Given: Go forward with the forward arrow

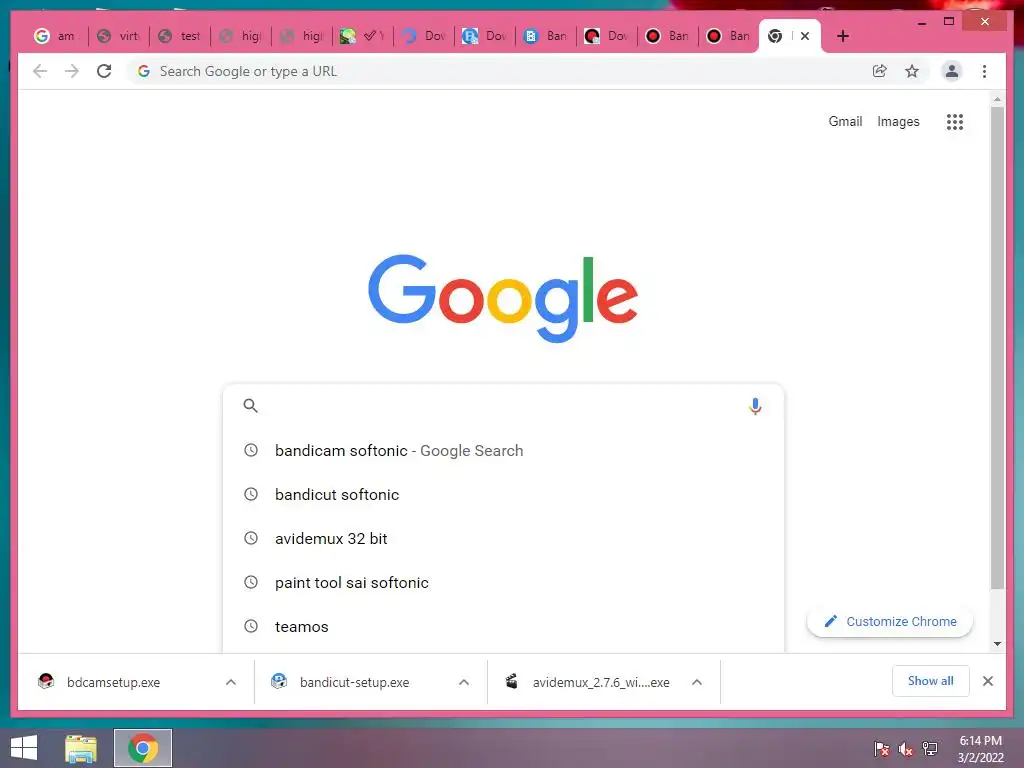Looking at the screenshot, I should coord(72,71).
